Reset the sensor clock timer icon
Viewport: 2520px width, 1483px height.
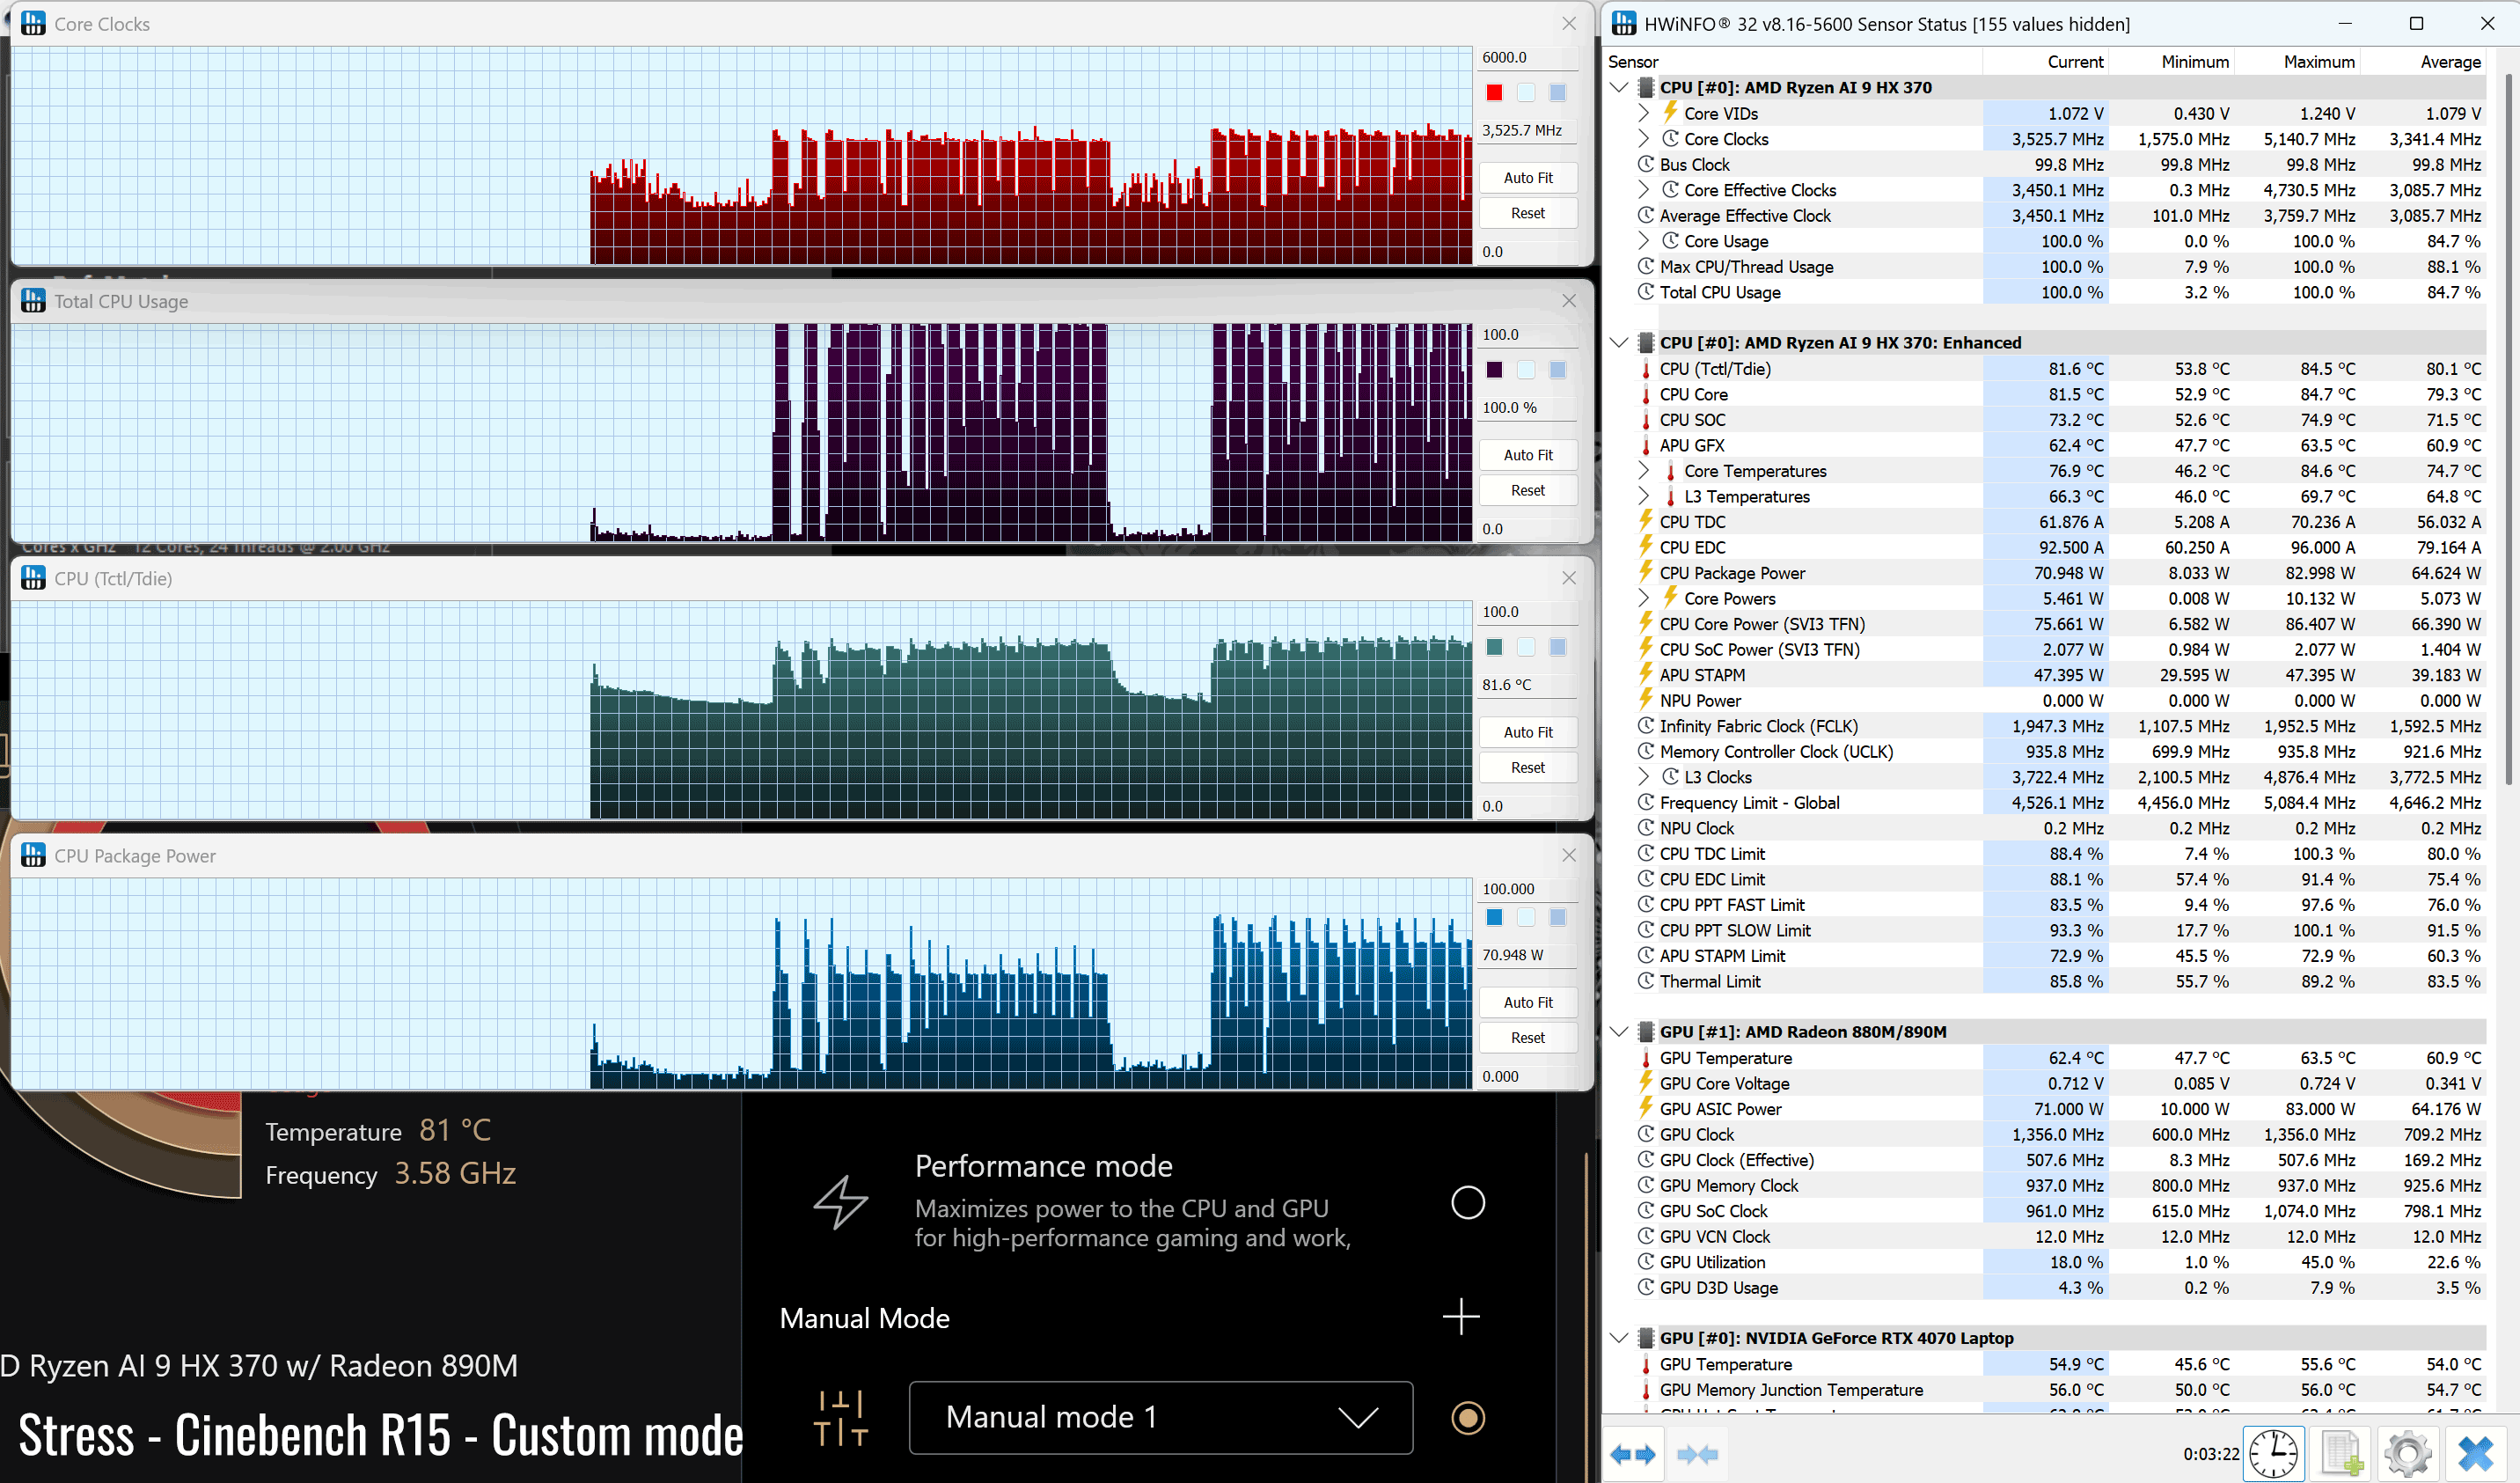2274,1453
